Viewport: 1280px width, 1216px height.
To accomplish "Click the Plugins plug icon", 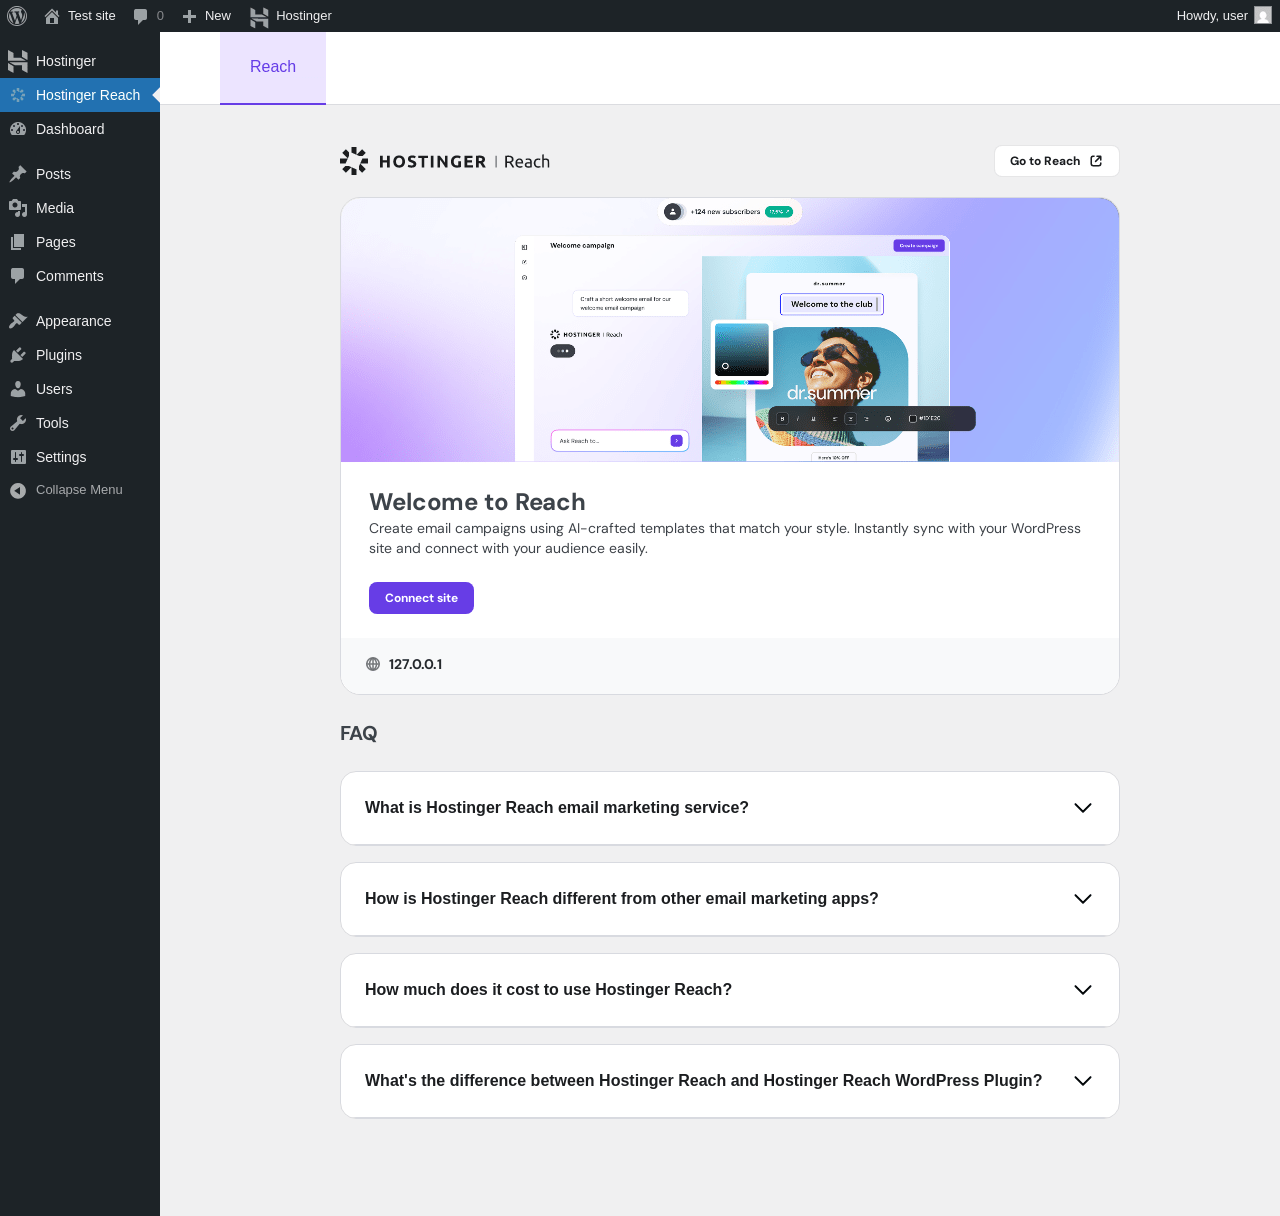I will [18, 355].
